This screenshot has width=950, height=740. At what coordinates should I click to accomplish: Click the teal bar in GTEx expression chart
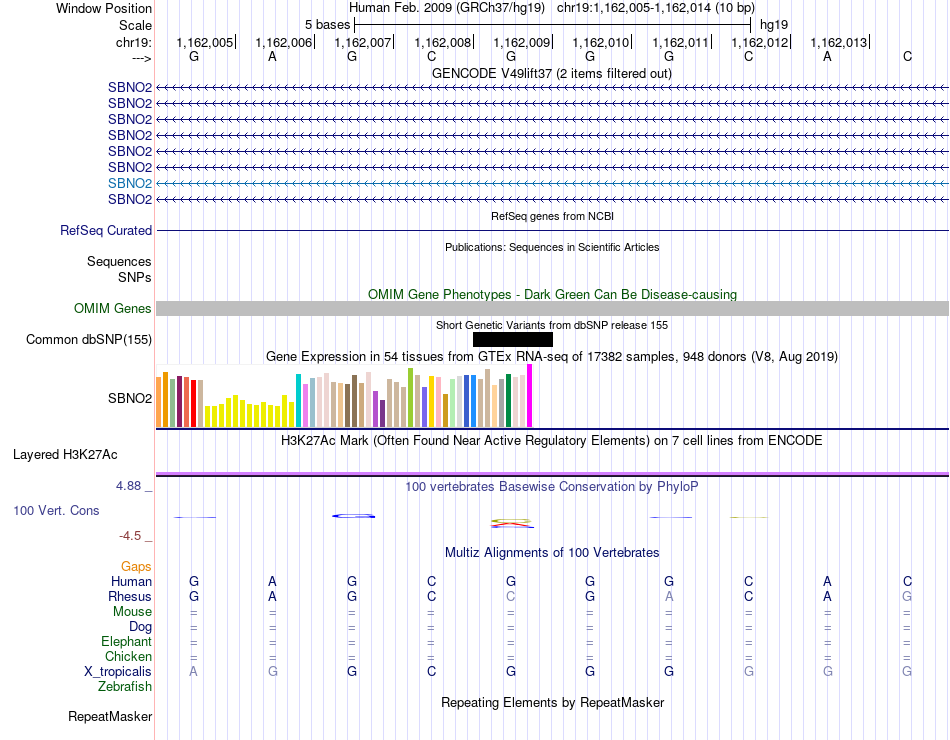pyautogui.click(x=298, y=401)
